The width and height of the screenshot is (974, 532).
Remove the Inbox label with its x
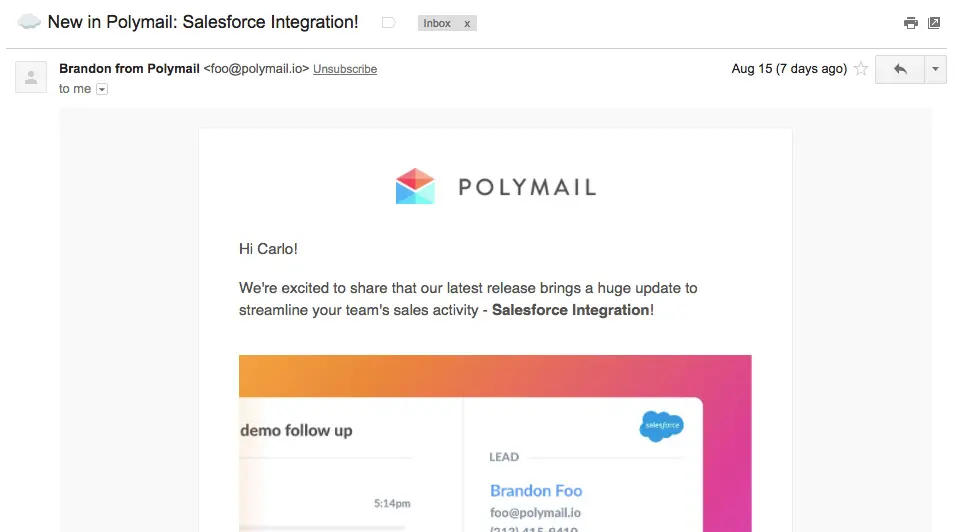(x=467, y=23)
